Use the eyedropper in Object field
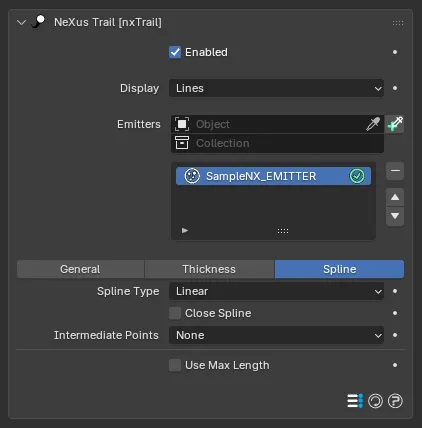Screen dimensions: 422x428 click(373, 124)
